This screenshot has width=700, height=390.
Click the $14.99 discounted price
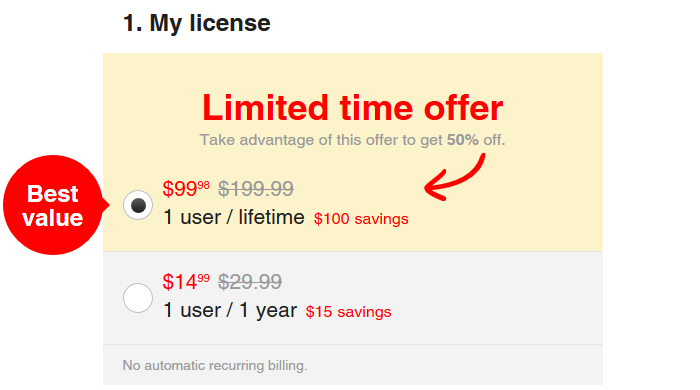(186, 282)
